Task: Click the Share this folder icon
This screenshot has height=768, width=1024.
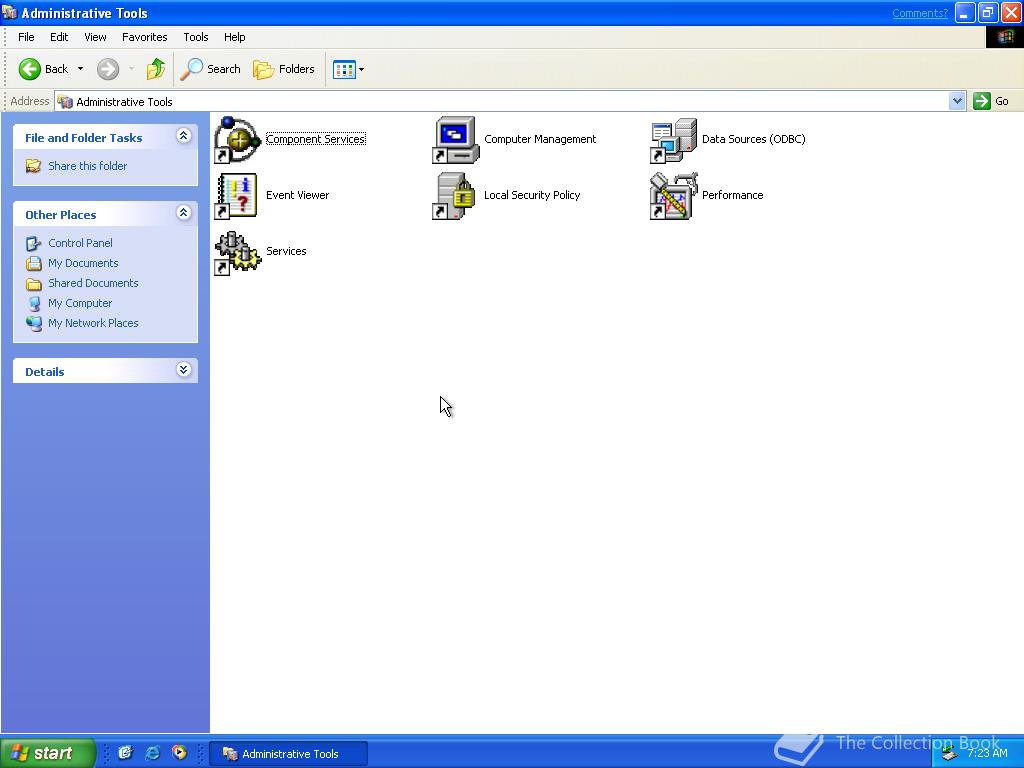Action: tap(33, 166)
